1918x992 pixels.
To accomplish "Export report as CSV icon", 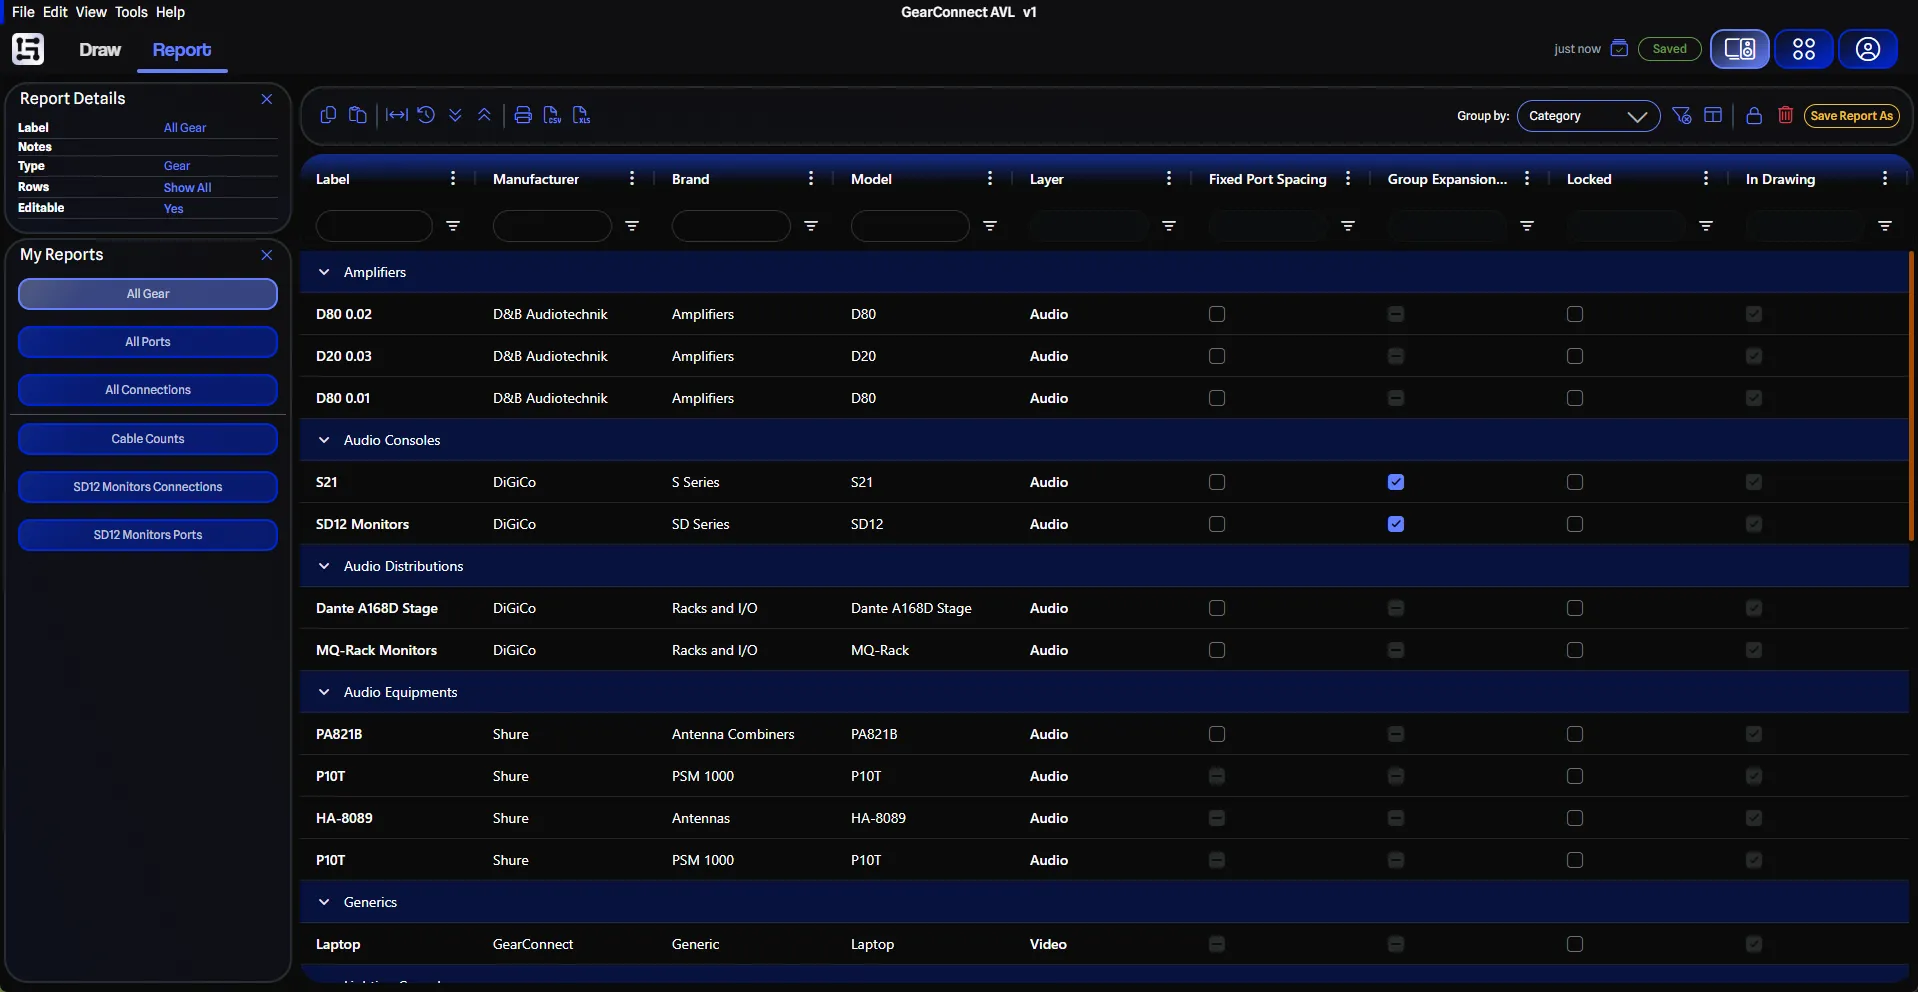I will click(x=552, y=115).
